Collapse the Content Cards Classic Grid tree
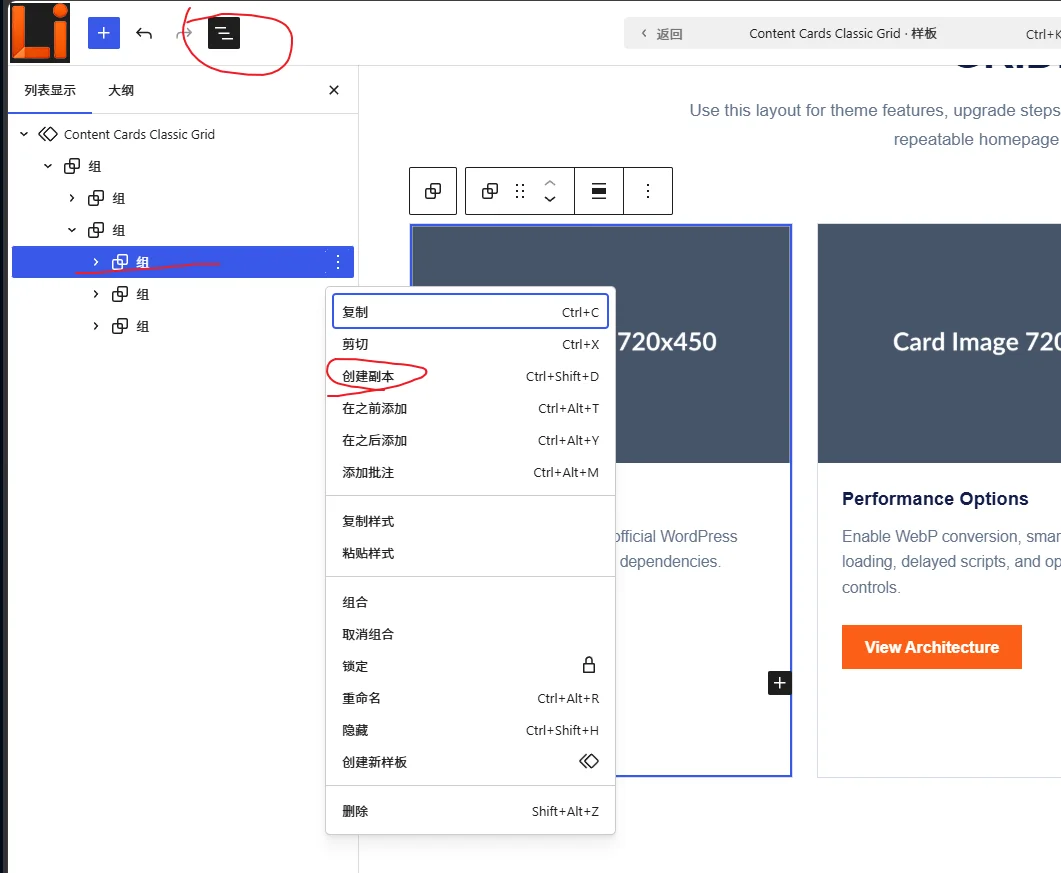The width and height of the screenshot is (1061, 873). click(x=24, y=134)
